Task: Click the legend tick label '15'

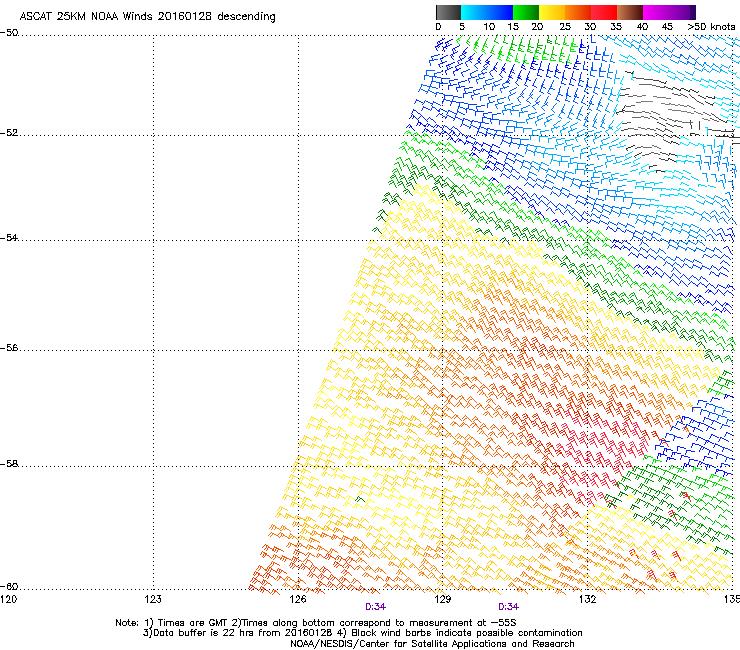Action: [513, 27]
